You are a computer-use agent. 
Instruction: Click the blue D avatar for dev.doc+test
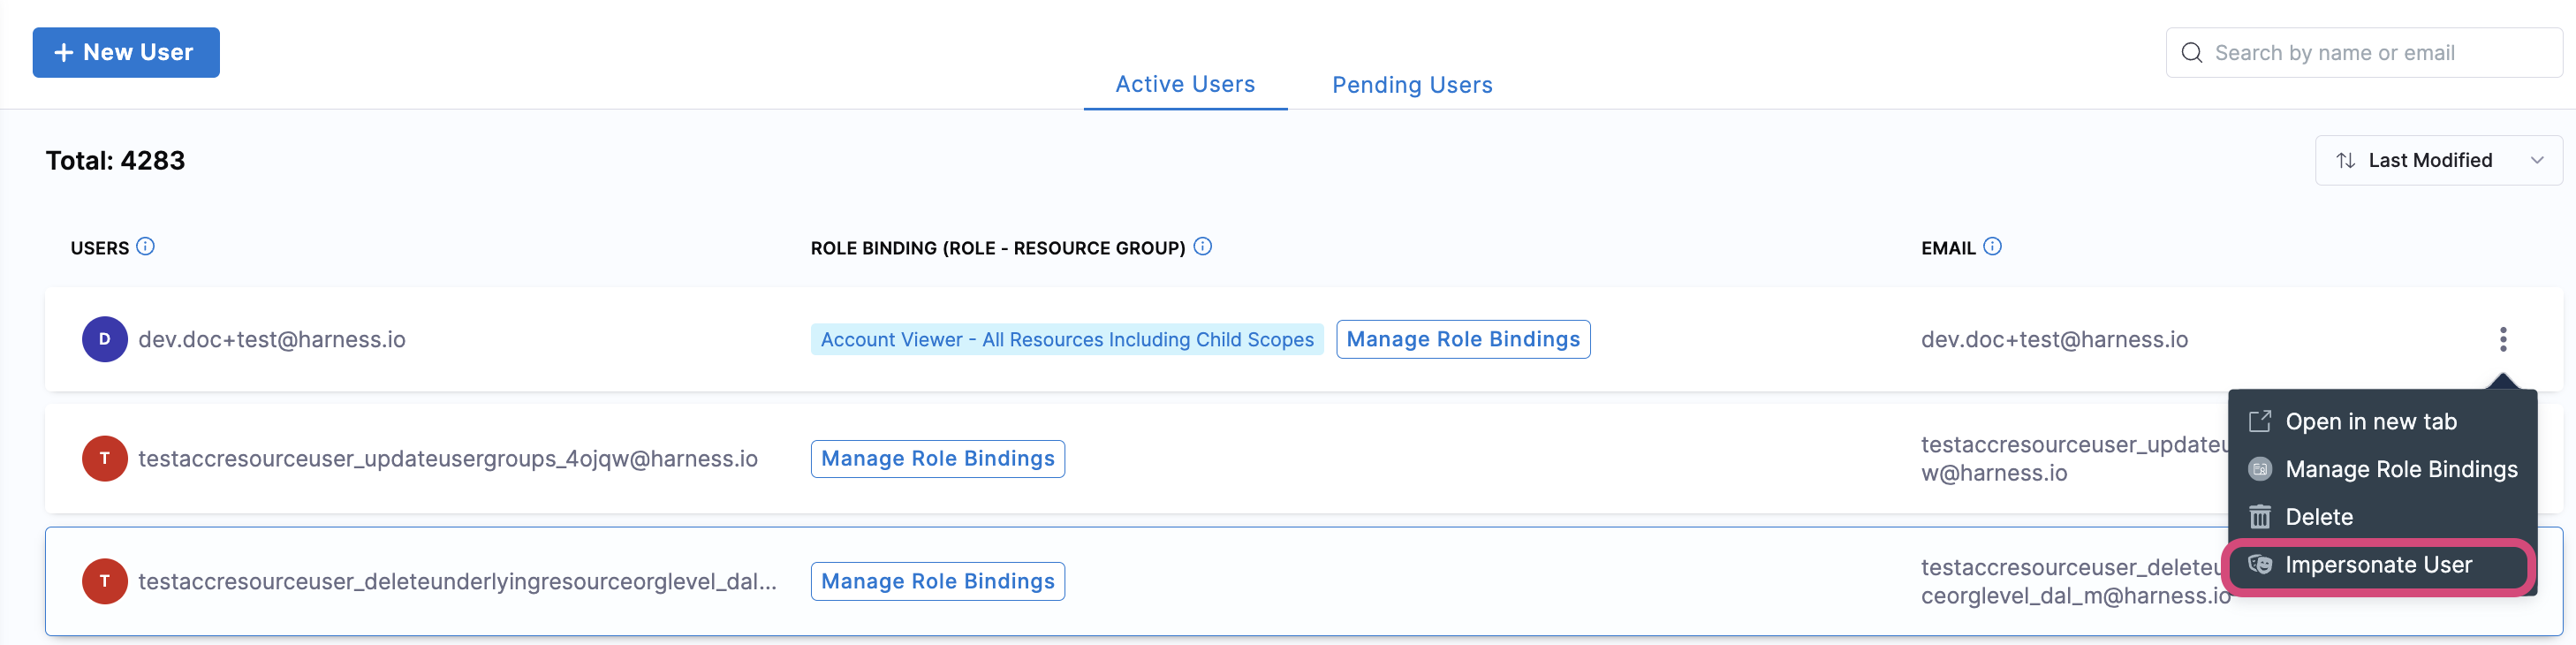[104, 339]
